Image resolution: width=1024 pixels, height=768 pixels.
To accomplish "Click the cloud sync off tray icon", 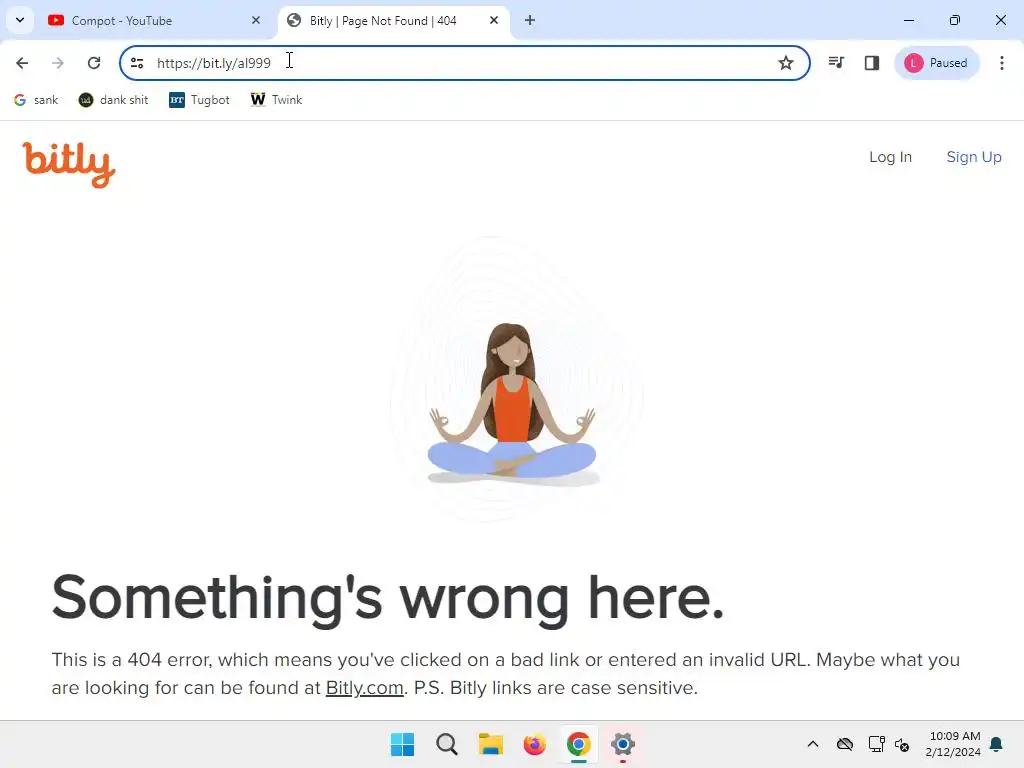I will pos(845,744).
